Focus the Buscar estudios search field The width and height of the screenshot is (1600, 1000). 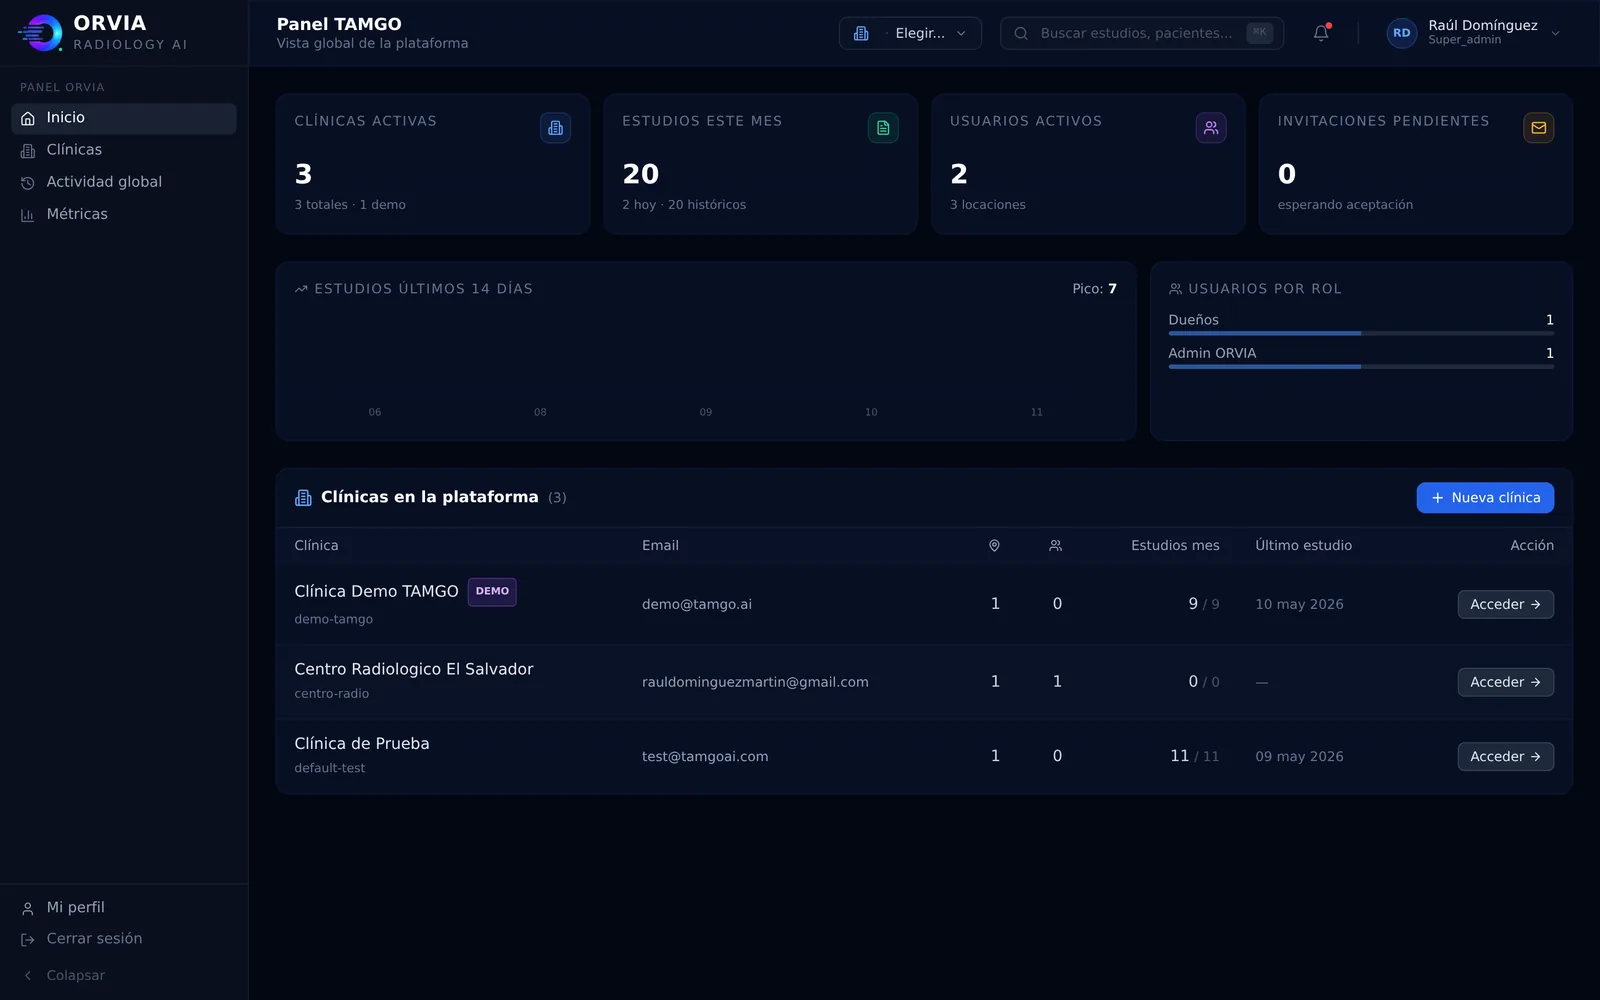1142,33
